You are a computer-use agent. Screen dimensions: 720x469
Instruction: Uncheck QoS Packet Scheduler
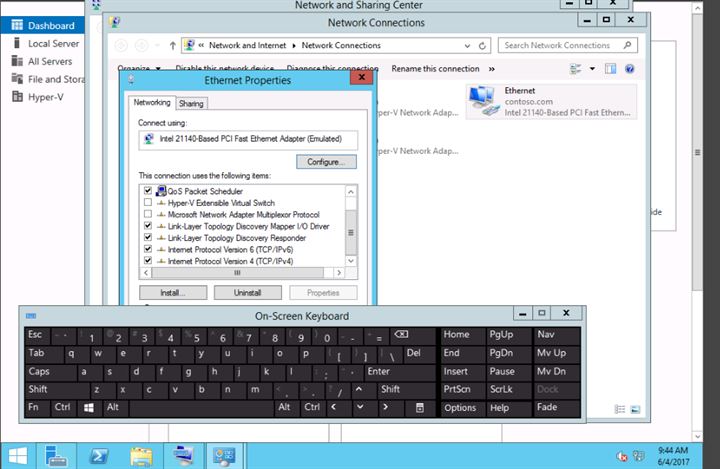point(148,191)
